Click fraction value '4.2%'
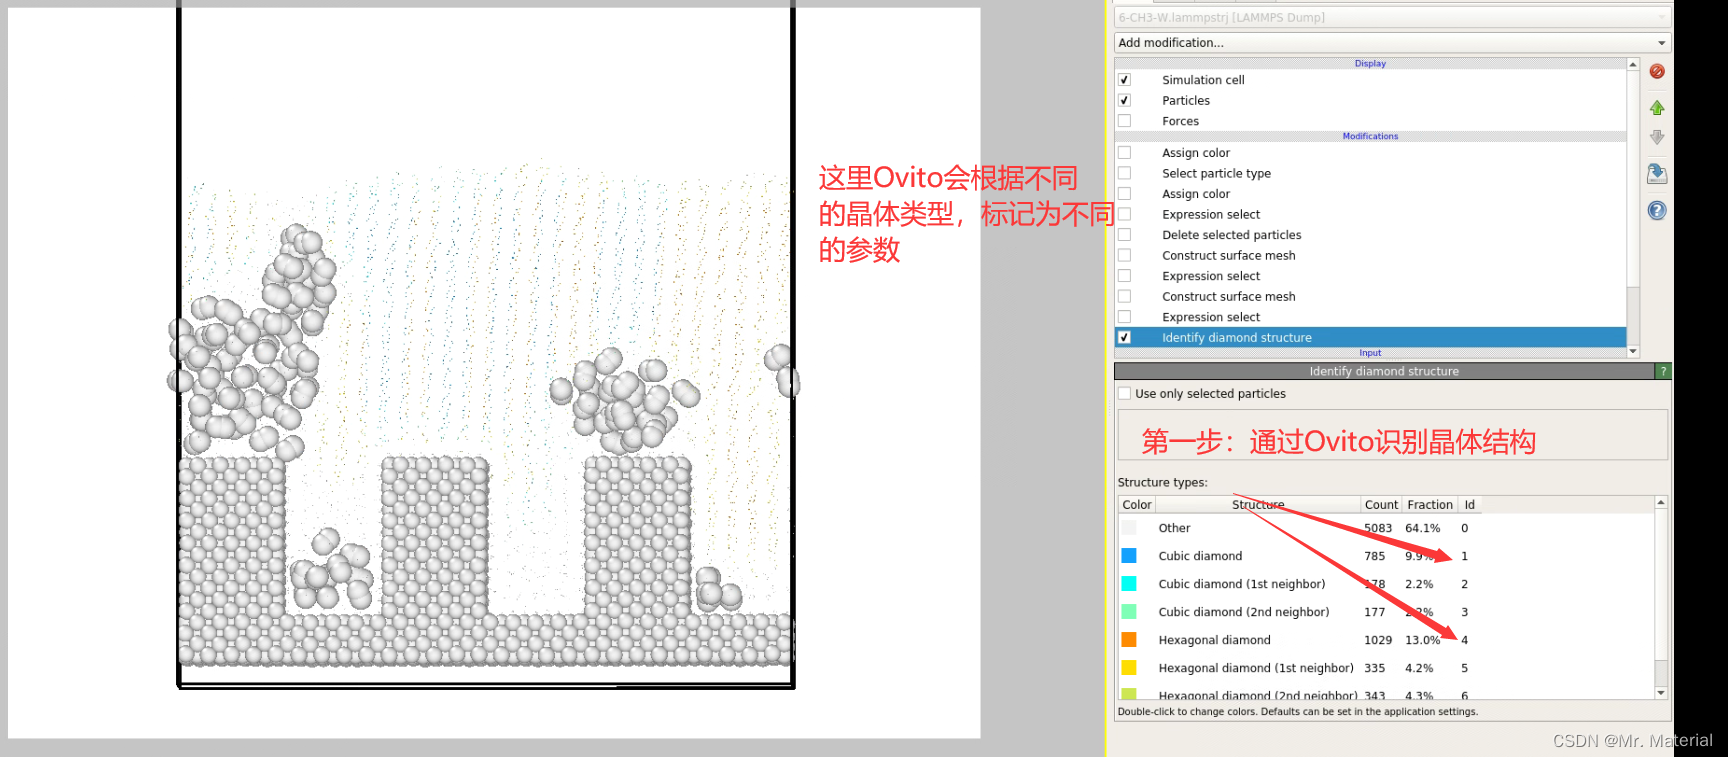The height and width of the screenshot is (757, 1728). pyautogui.click(x=1419, y=668)
